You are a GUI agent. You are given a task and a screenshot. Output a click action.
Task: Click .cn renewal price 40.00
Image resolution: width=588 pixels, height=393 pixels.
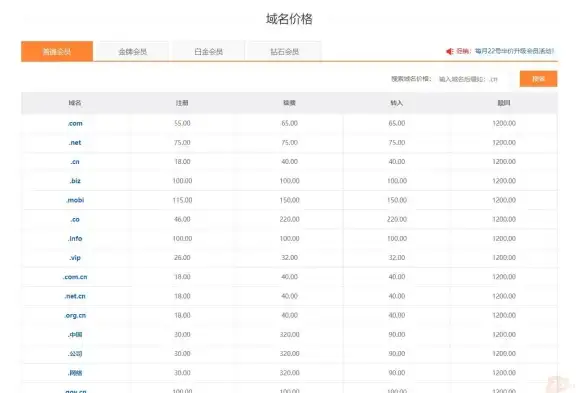[x=290, y=162]
